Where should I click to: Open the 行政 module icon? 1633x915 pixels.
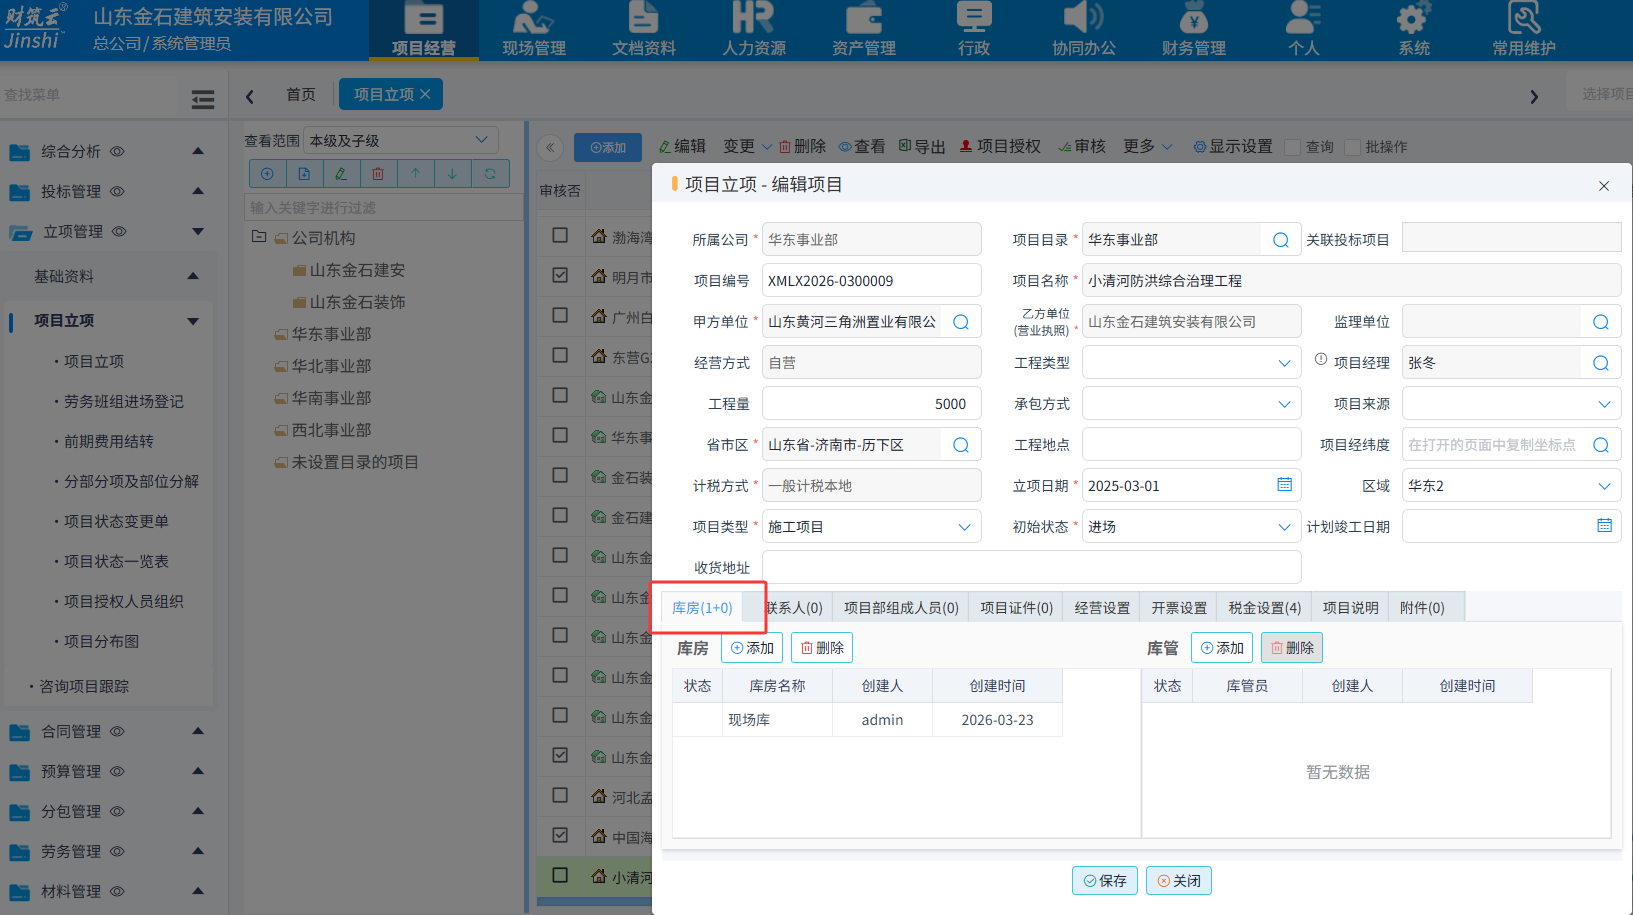coord(973,29)
